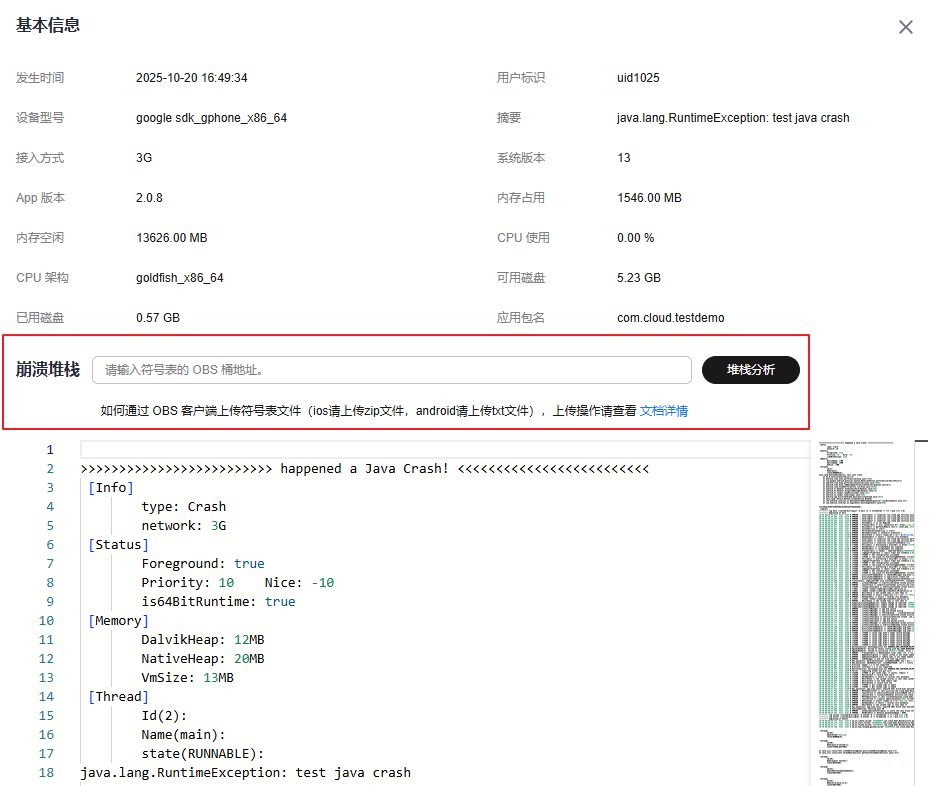The width and height of the screenshot is (940, 786).
Task: Click the OBS bucket address input field
Action: (391, 370)
